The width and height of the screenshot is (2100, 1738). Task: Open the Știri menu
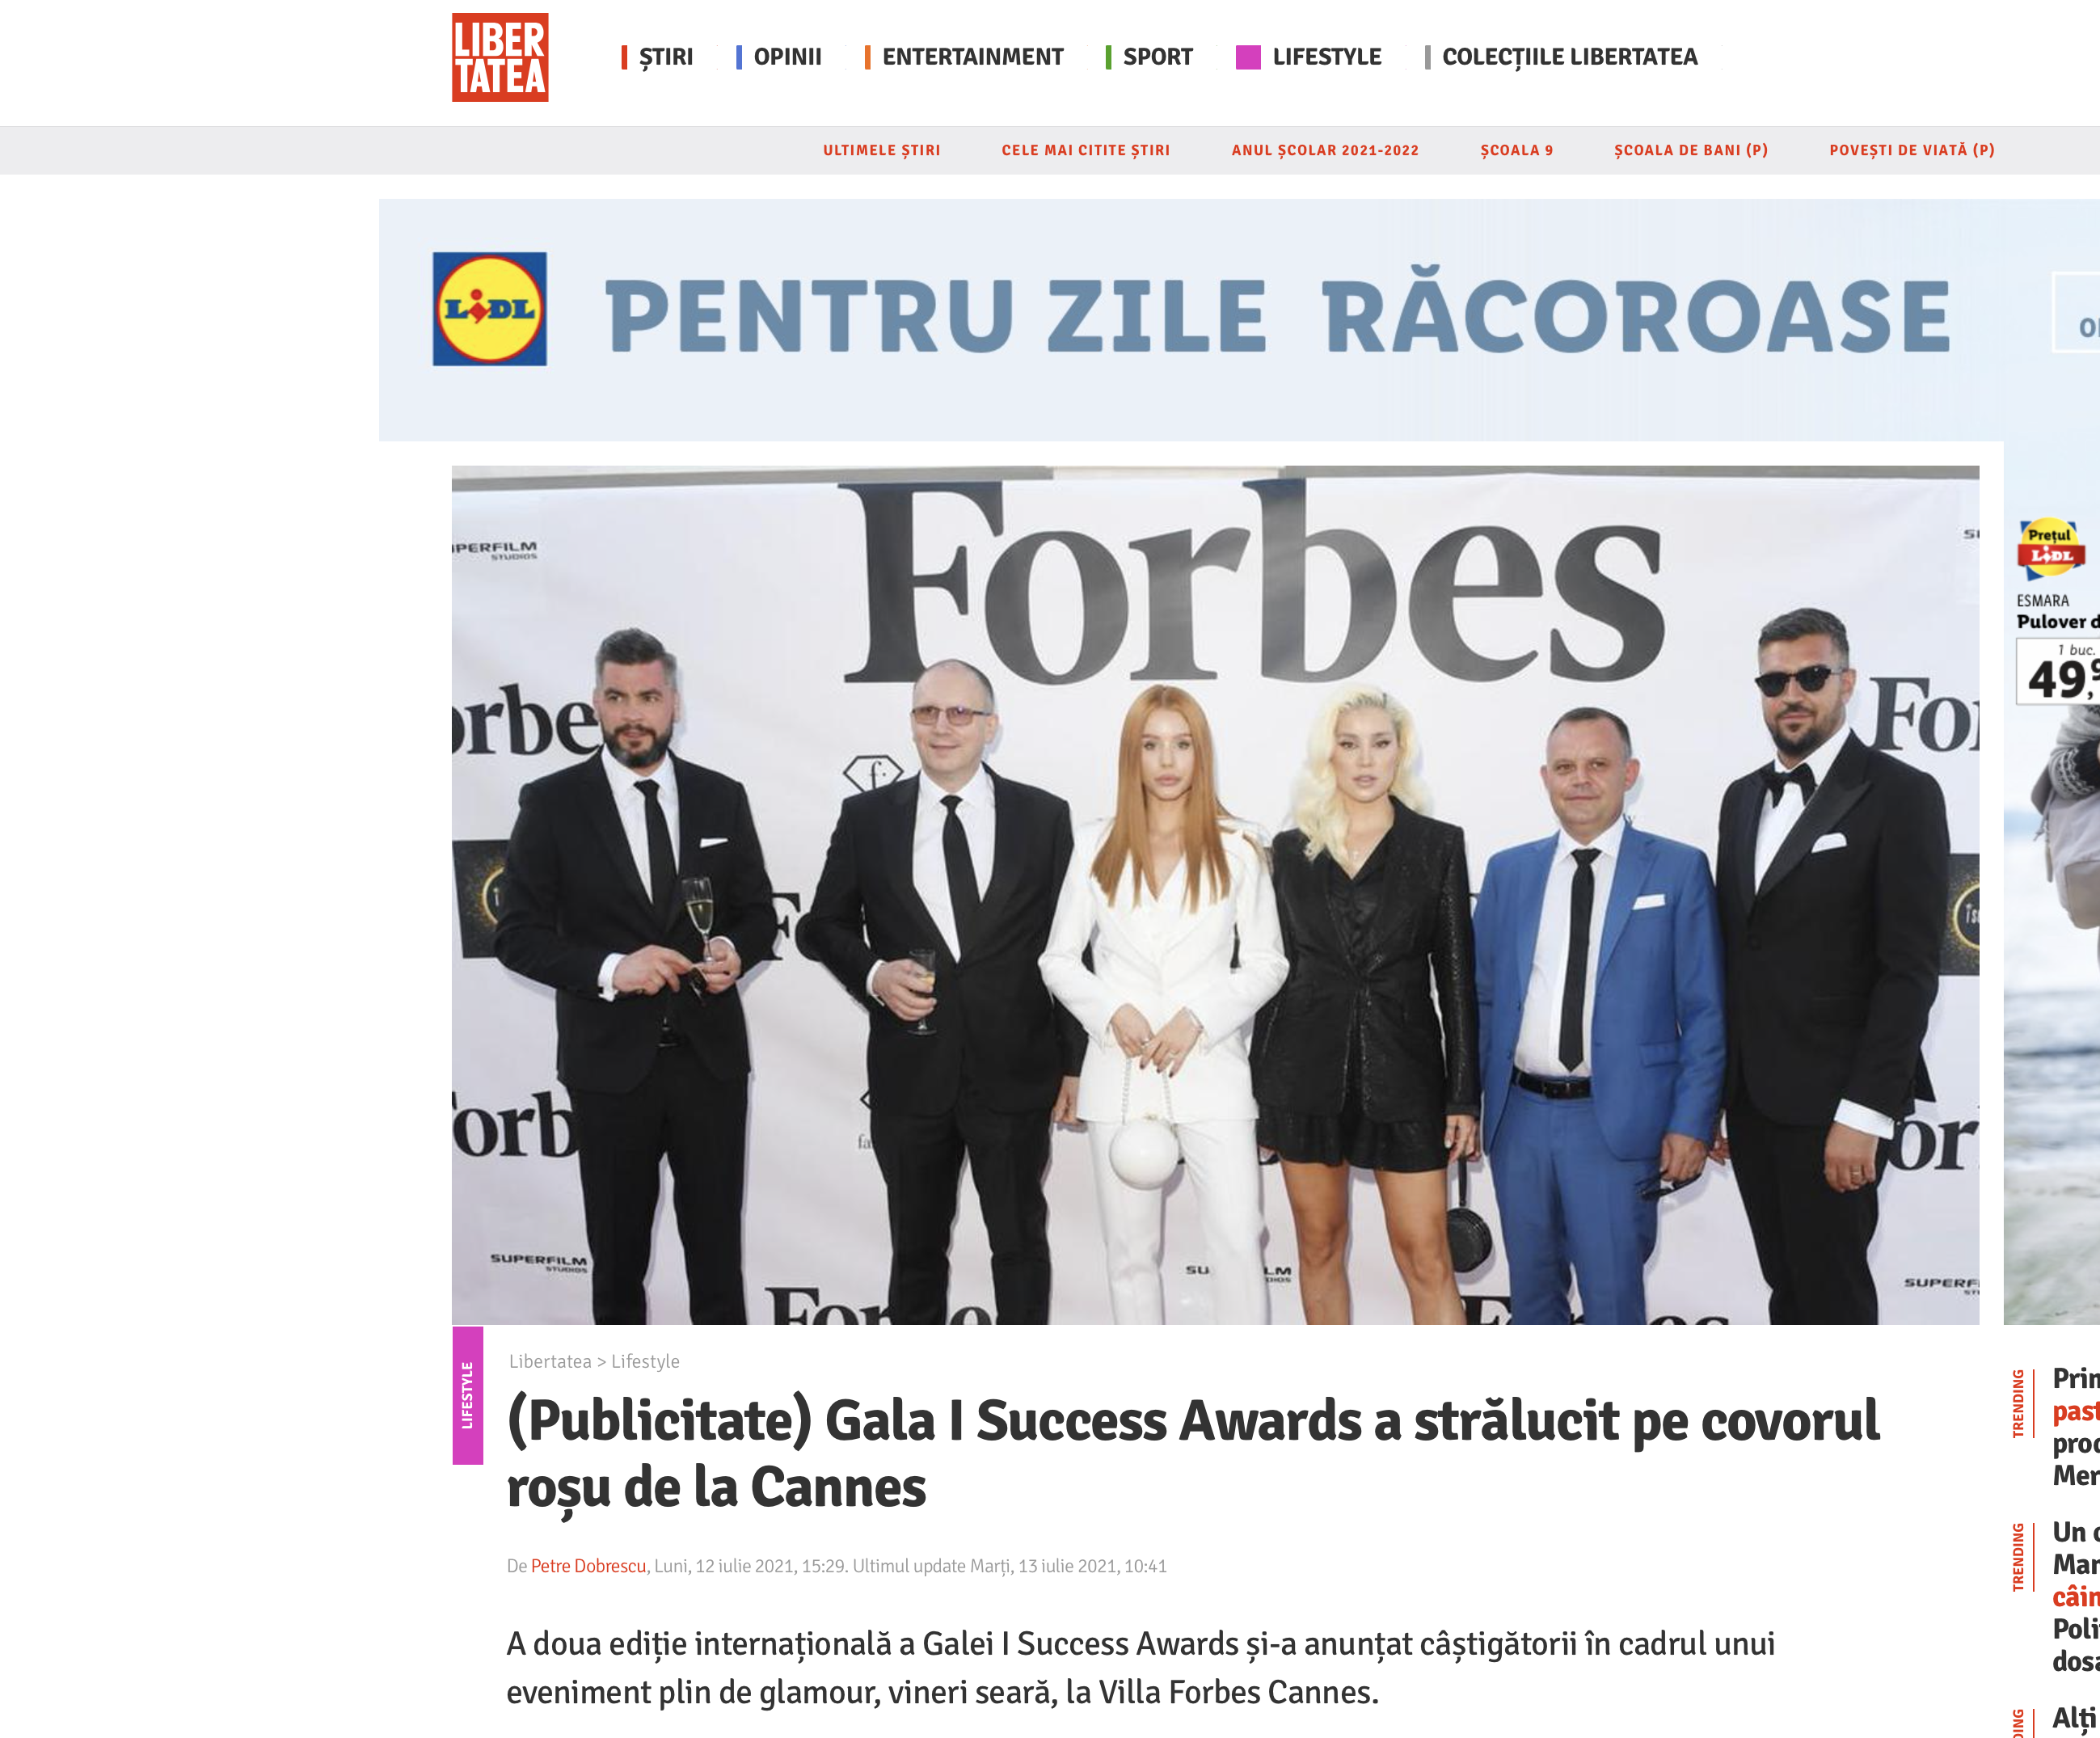point(666,57)
